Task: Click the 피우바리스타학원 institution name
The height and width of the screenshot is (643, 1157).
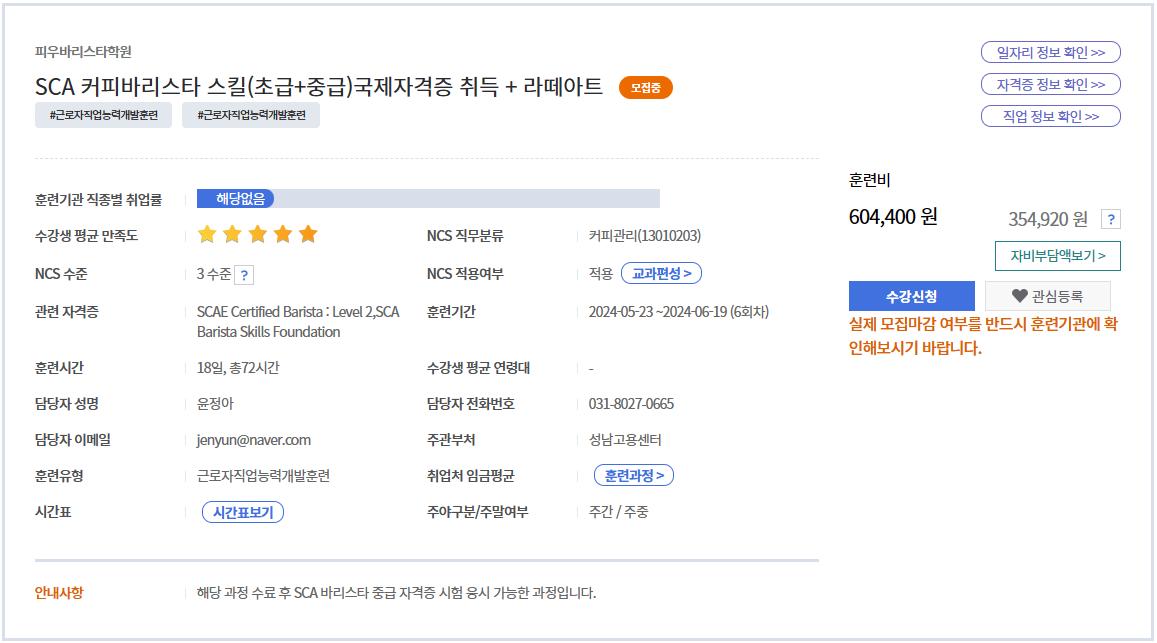Action: point(83,52)
